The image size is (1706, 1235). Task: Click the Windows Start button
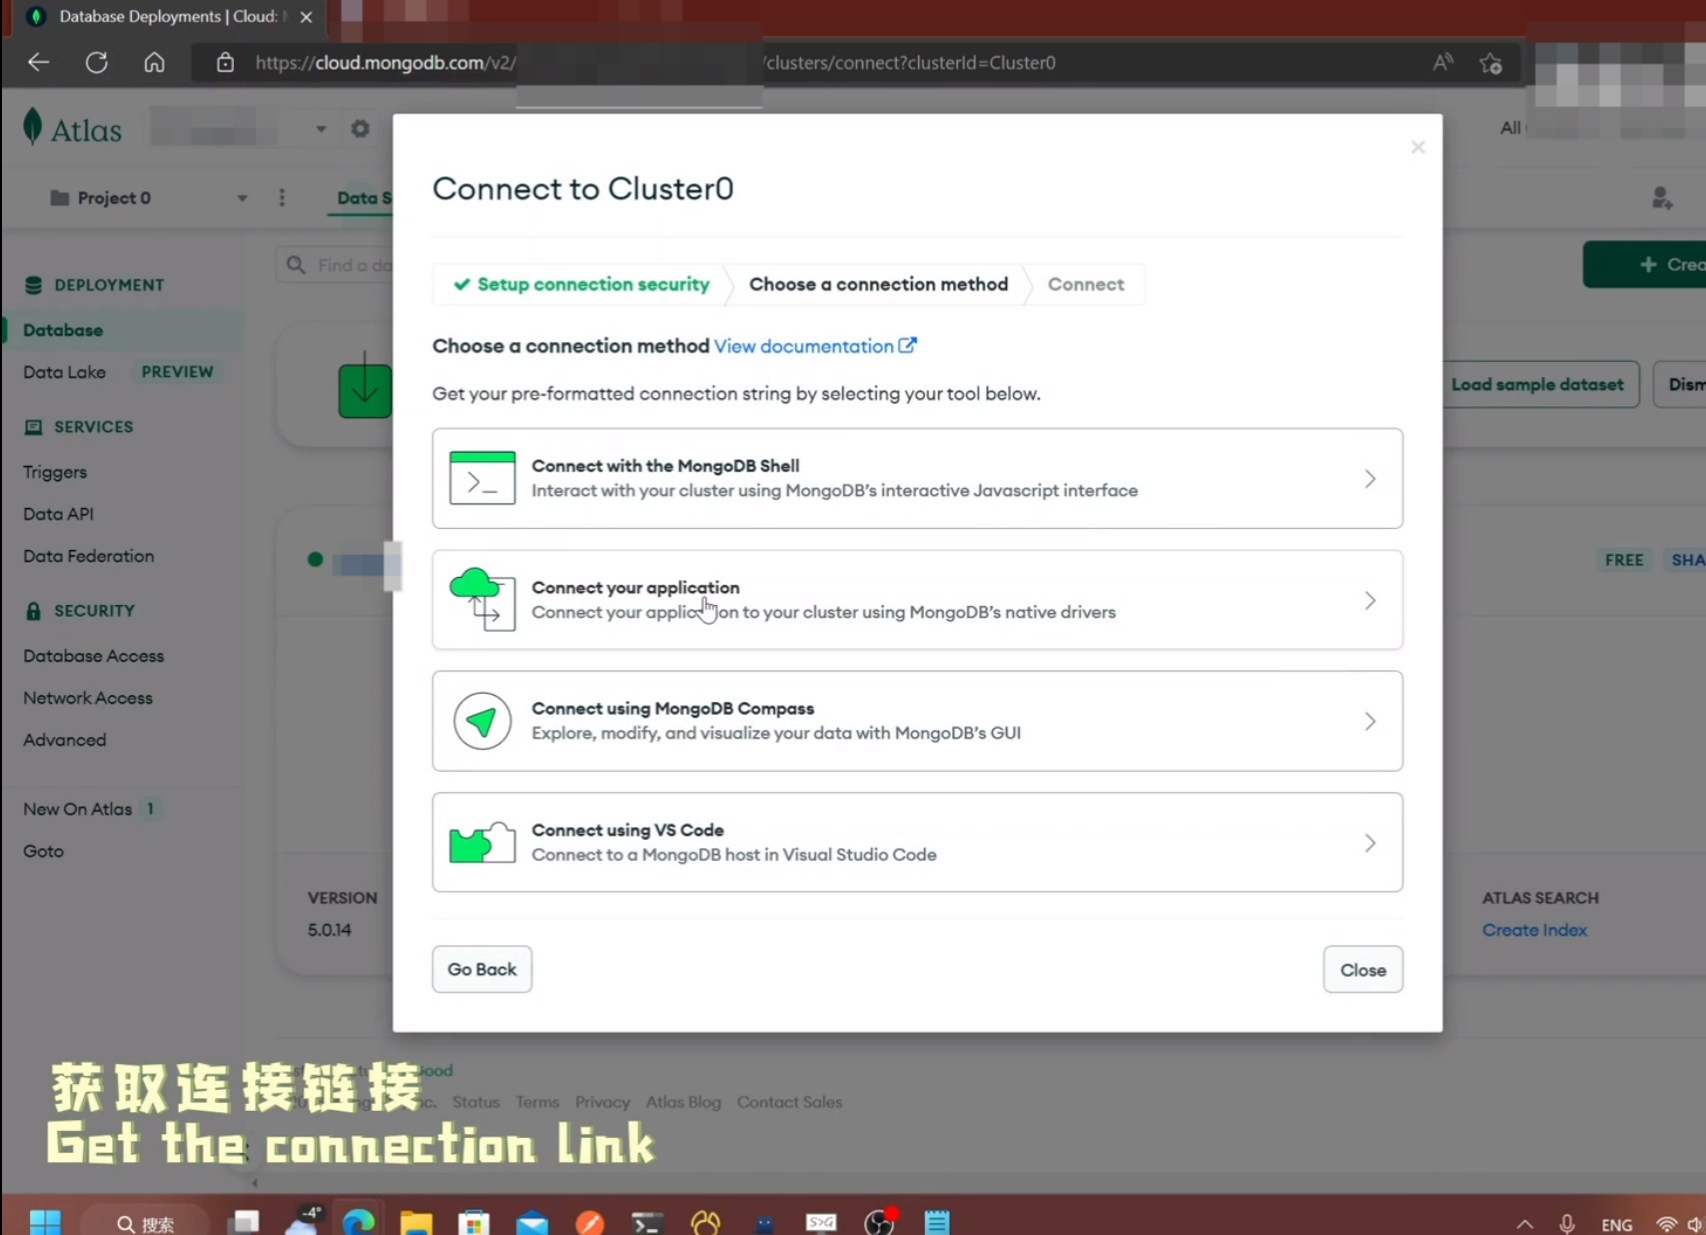point(45,1222)
